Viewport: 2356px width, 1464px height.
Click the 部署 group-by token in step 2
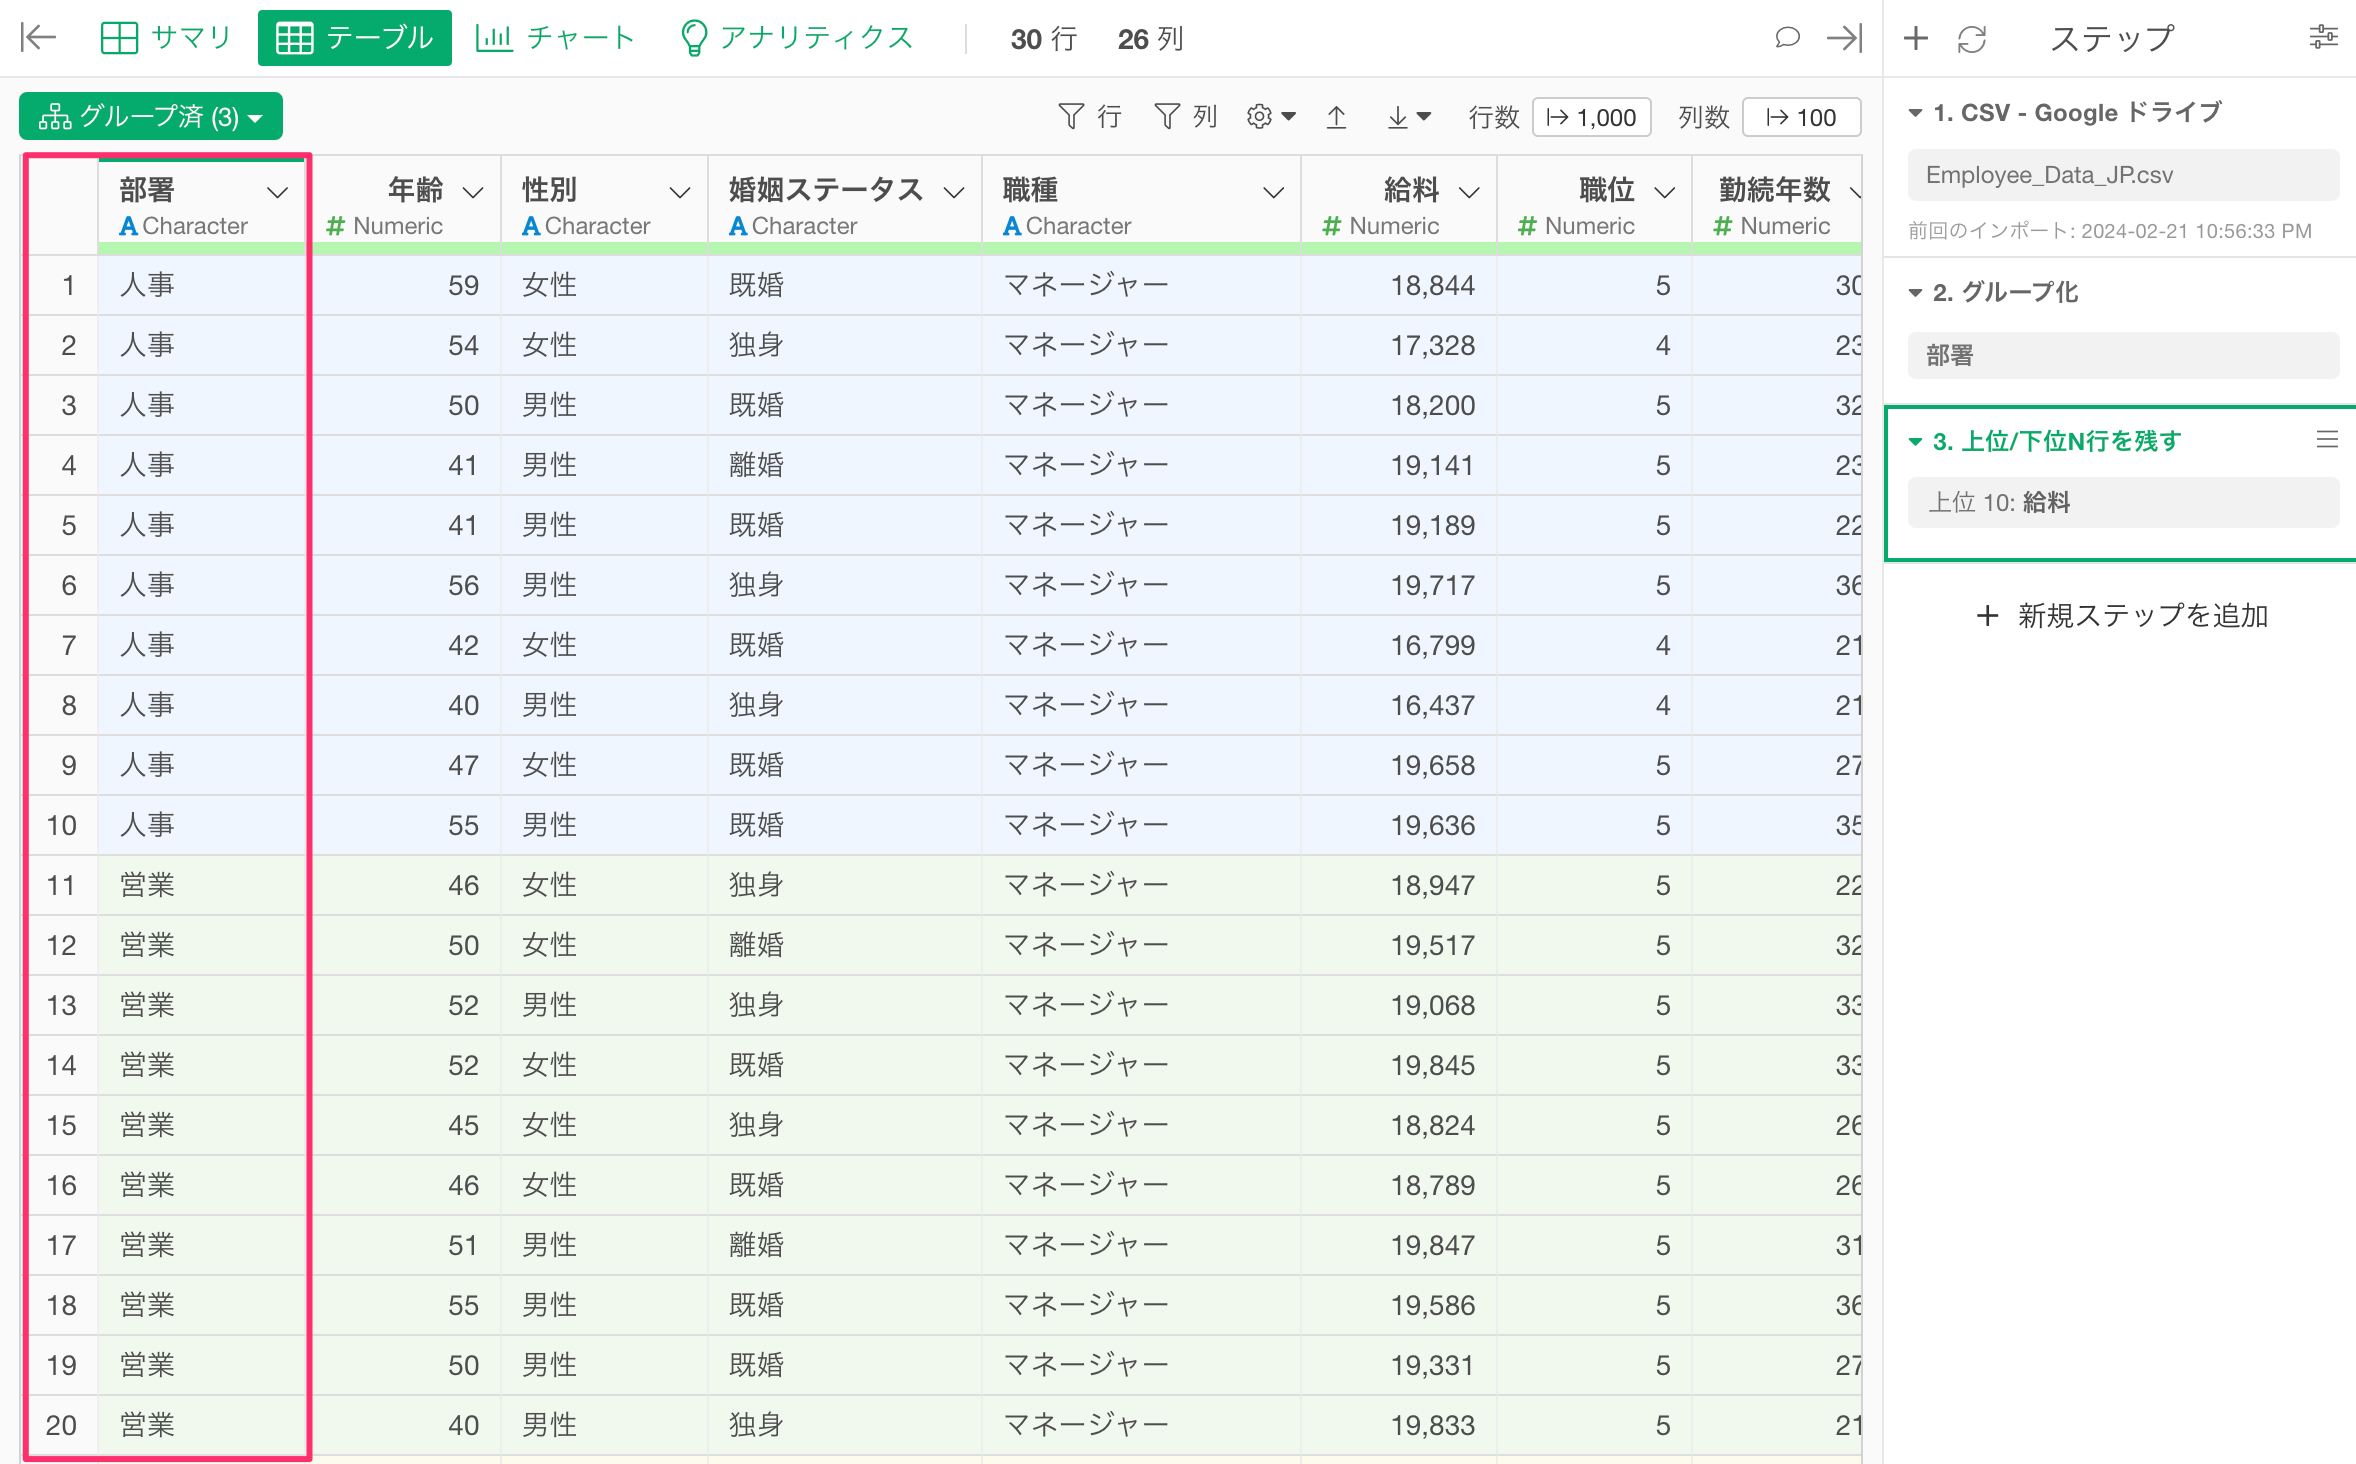2122,356
